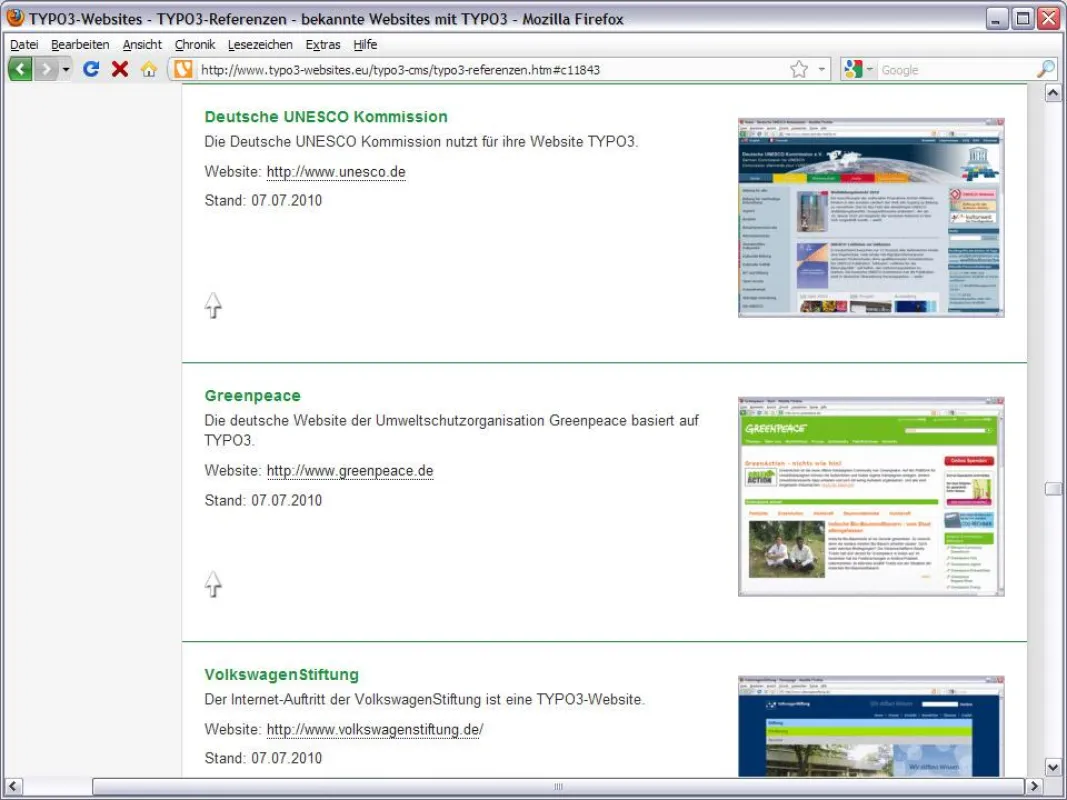Open the Lesezeichen menu
Screen dimensions: 1067x800
260,44
